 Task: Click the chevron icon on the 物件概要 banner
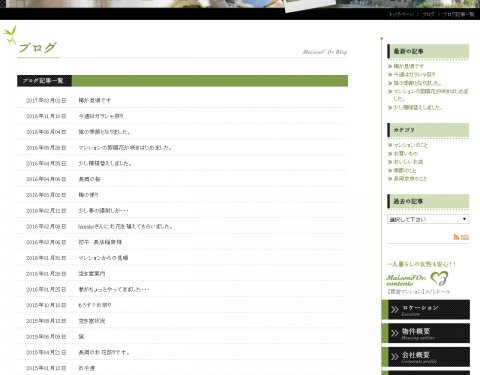395,333
